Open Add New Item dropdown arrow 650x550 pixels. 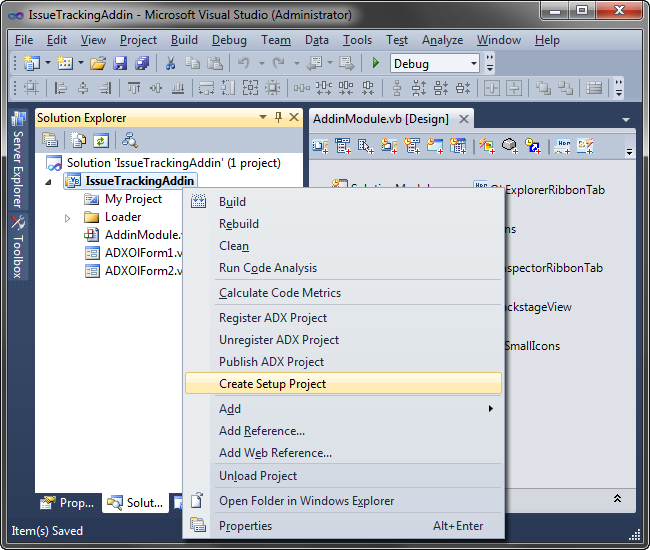[x=81, y=63]
